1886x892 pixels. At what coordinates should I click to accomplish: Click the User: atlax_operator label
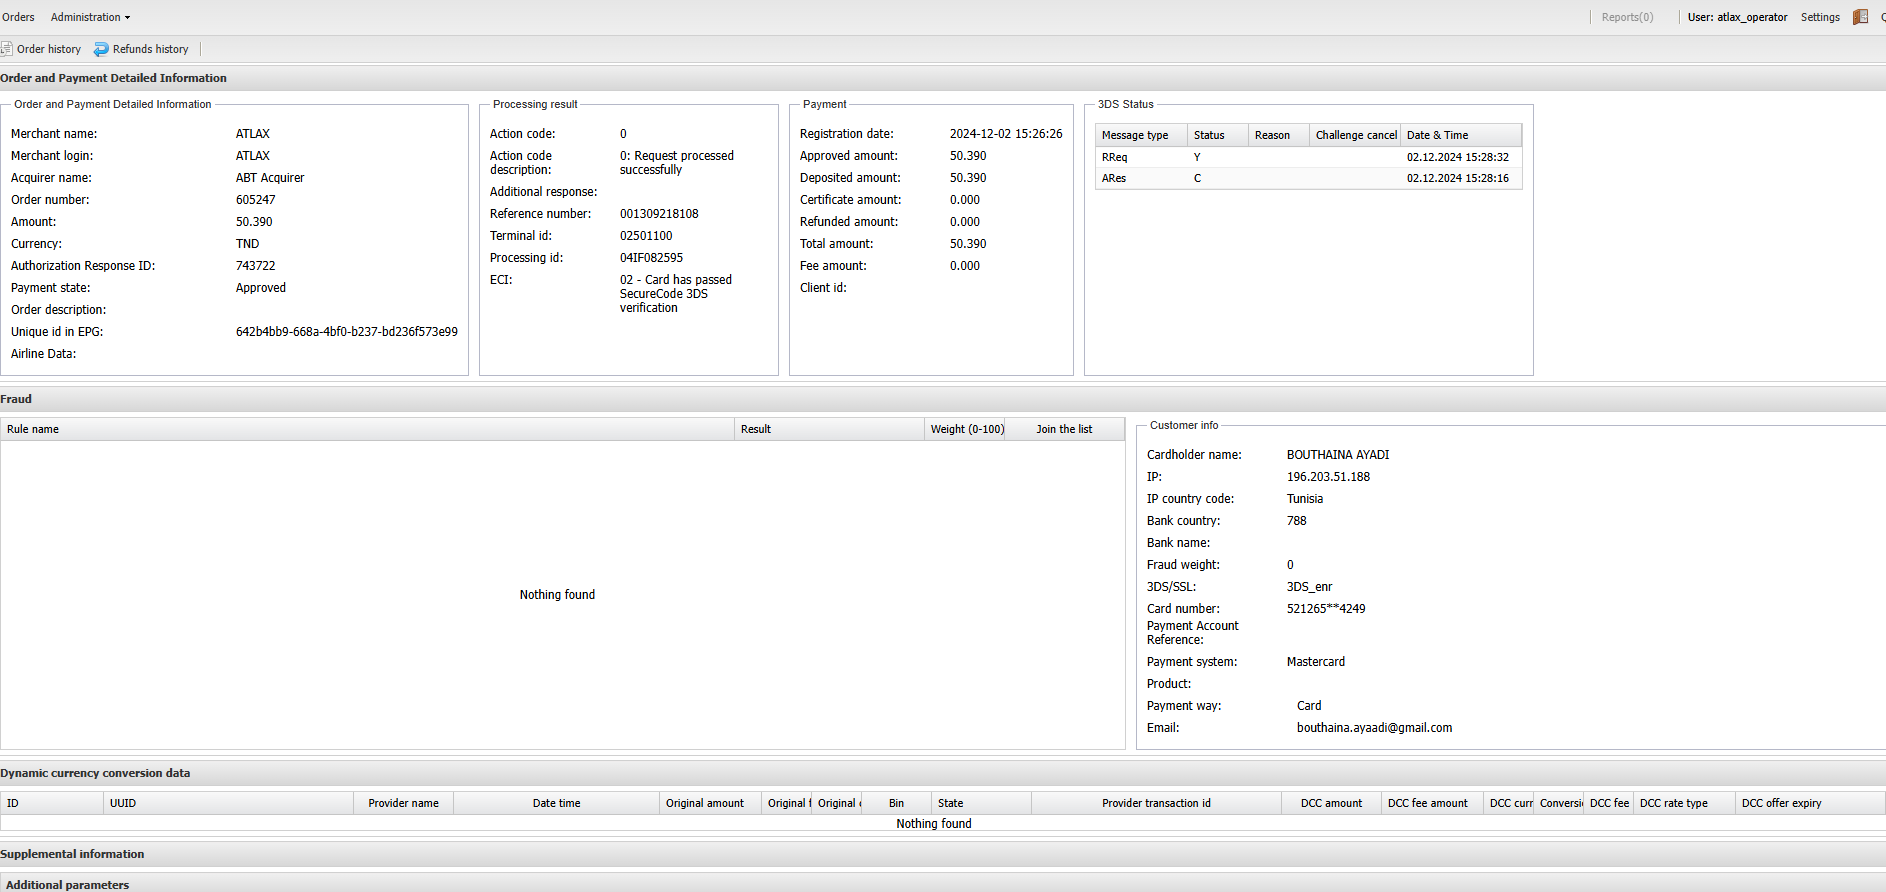1737,17
